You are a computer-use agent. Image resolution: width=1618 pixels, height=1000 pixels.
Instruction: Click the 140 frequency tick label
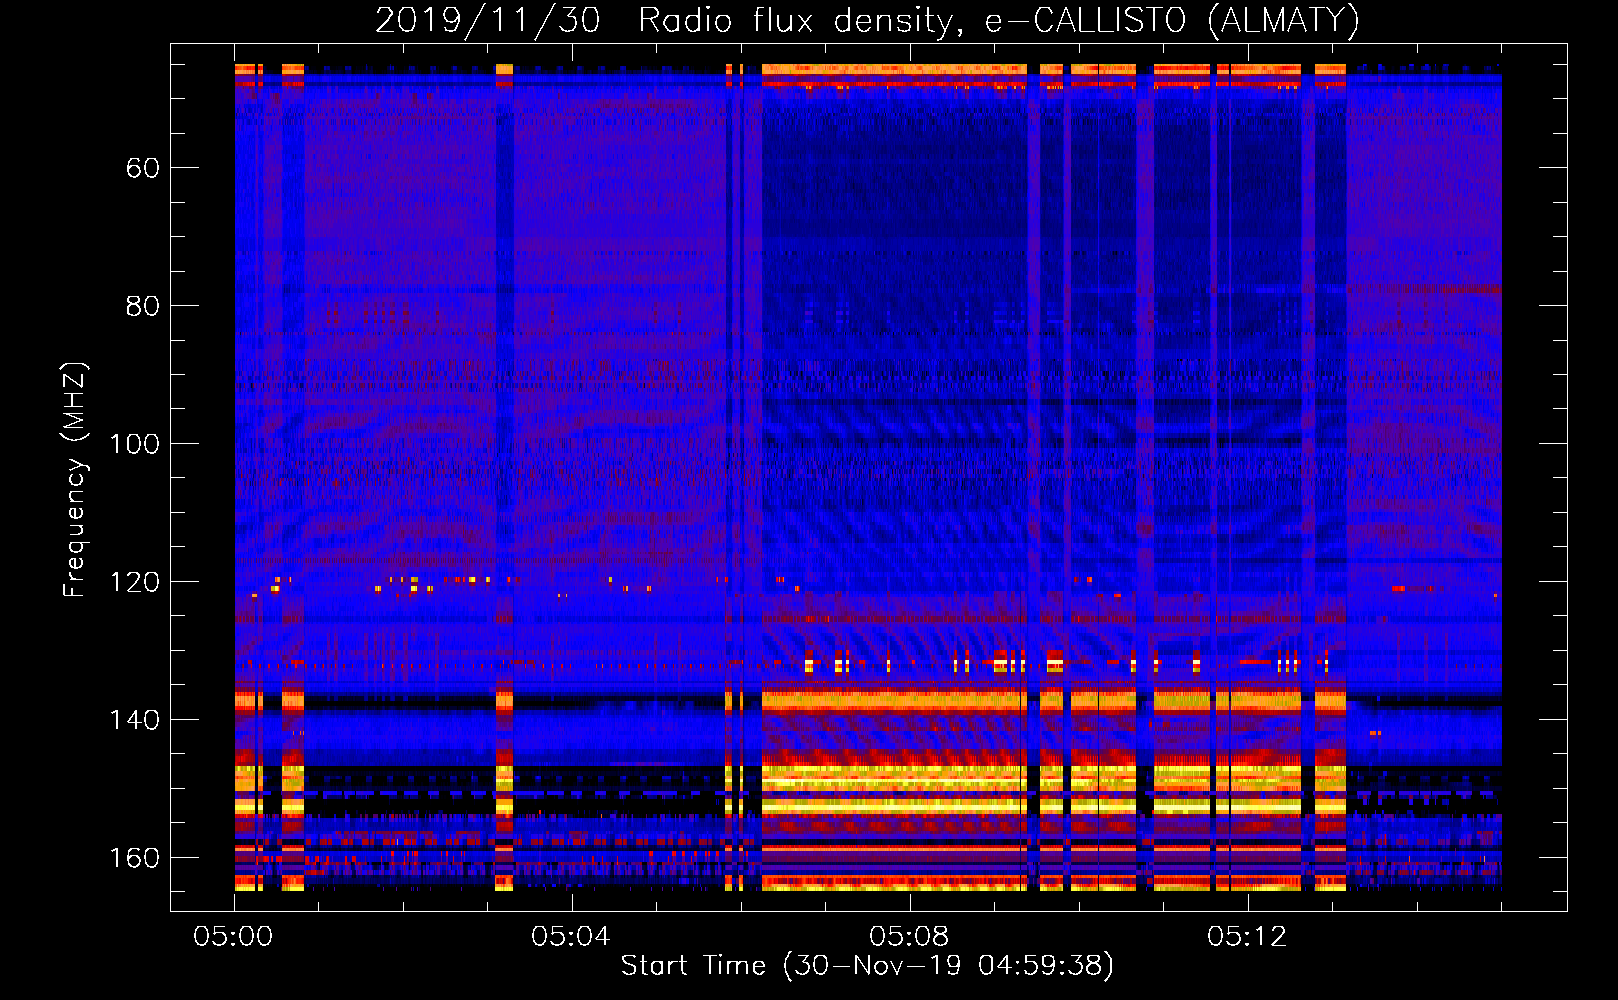pos(135,720)
